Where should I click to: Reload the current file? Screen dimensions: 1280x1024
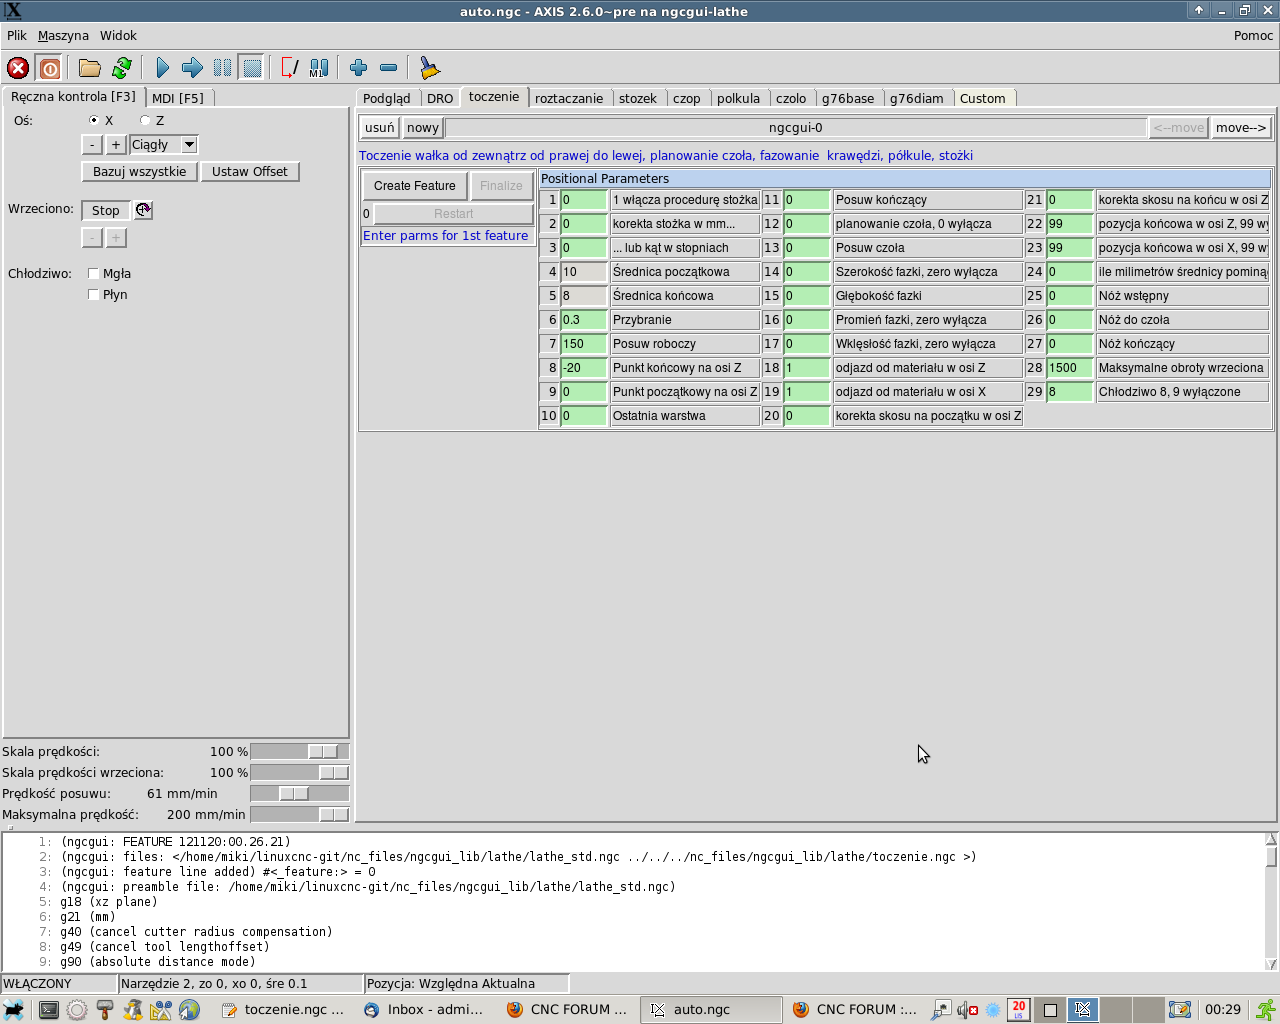(x=122, y=68)
